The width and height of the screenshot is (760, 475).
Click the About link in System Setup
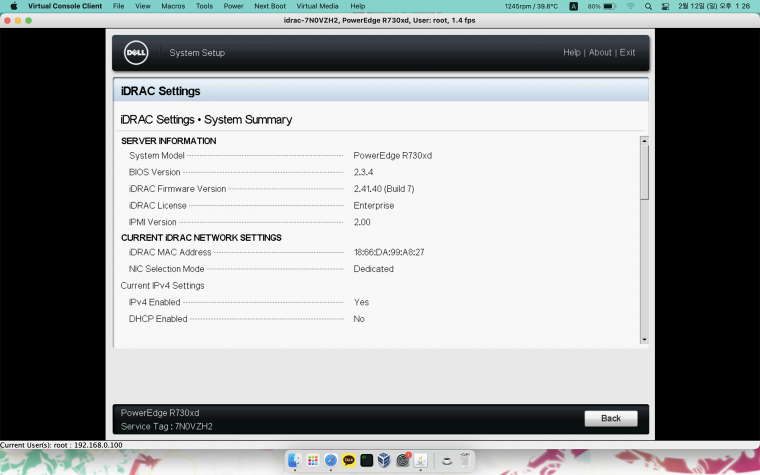600,52
